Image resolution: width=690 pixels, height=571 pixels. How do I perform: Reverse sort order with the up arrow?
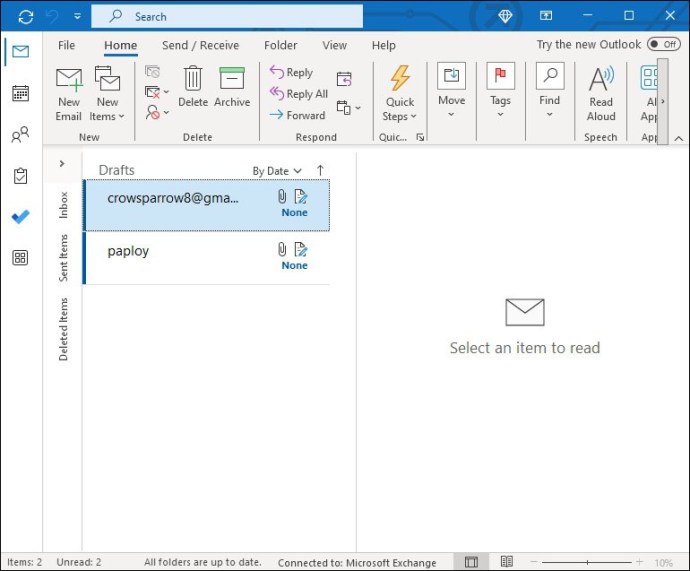320,170
